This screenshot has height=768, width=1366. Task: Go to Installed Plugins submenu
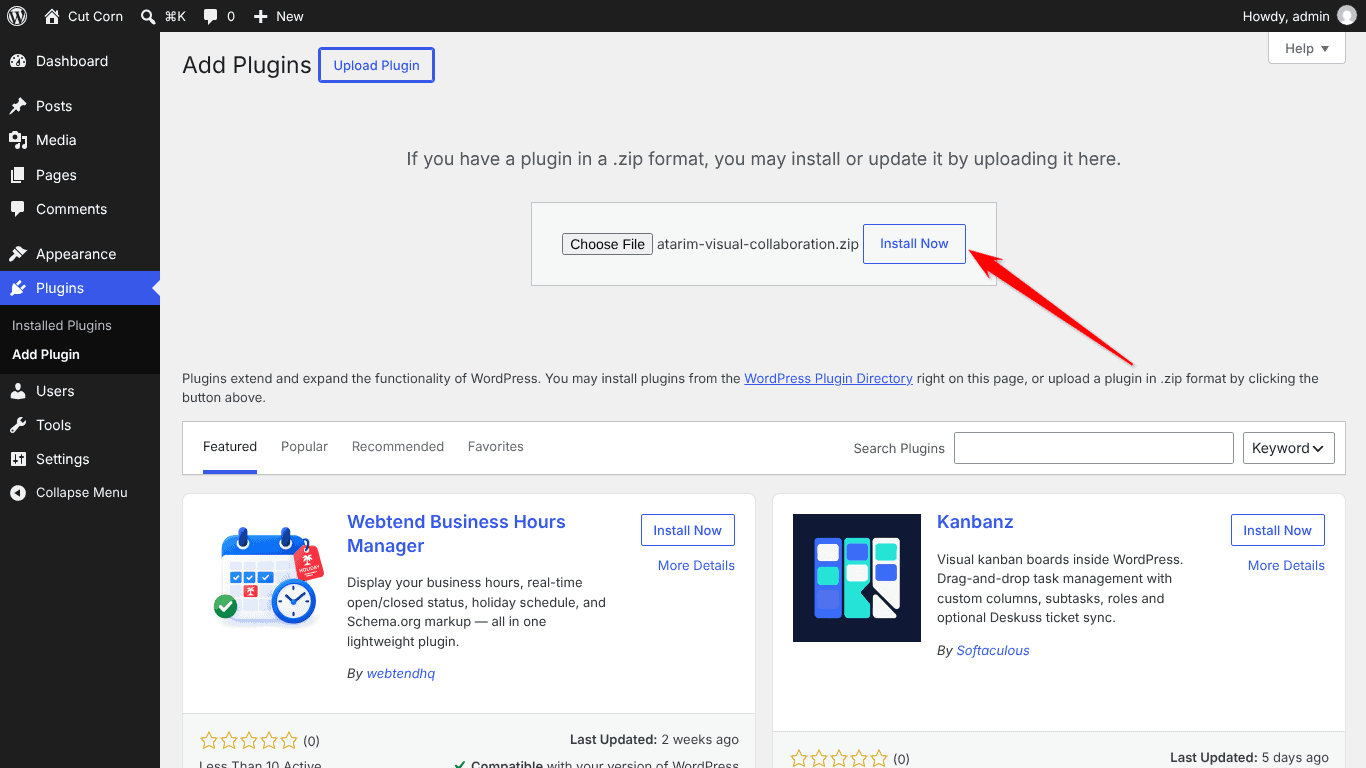(62, 326)
